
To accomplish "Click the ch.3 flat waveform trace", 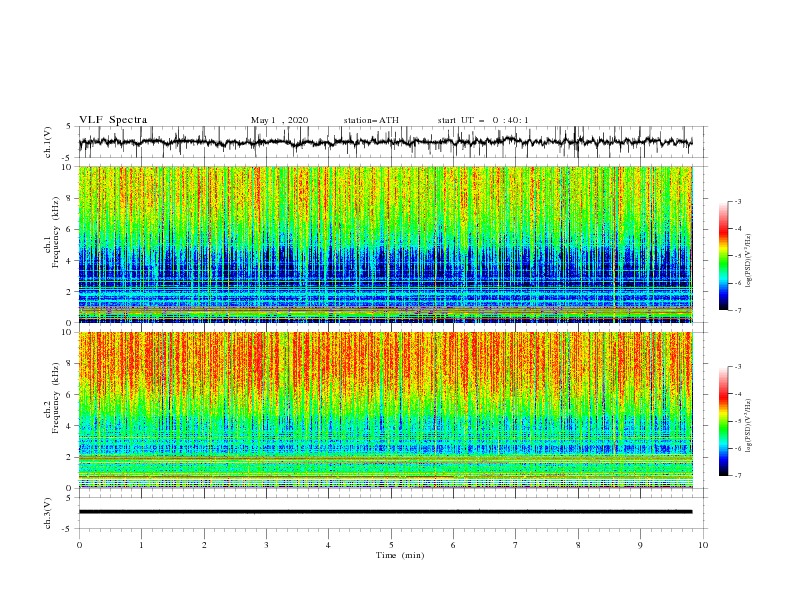I will click(385, 512).
